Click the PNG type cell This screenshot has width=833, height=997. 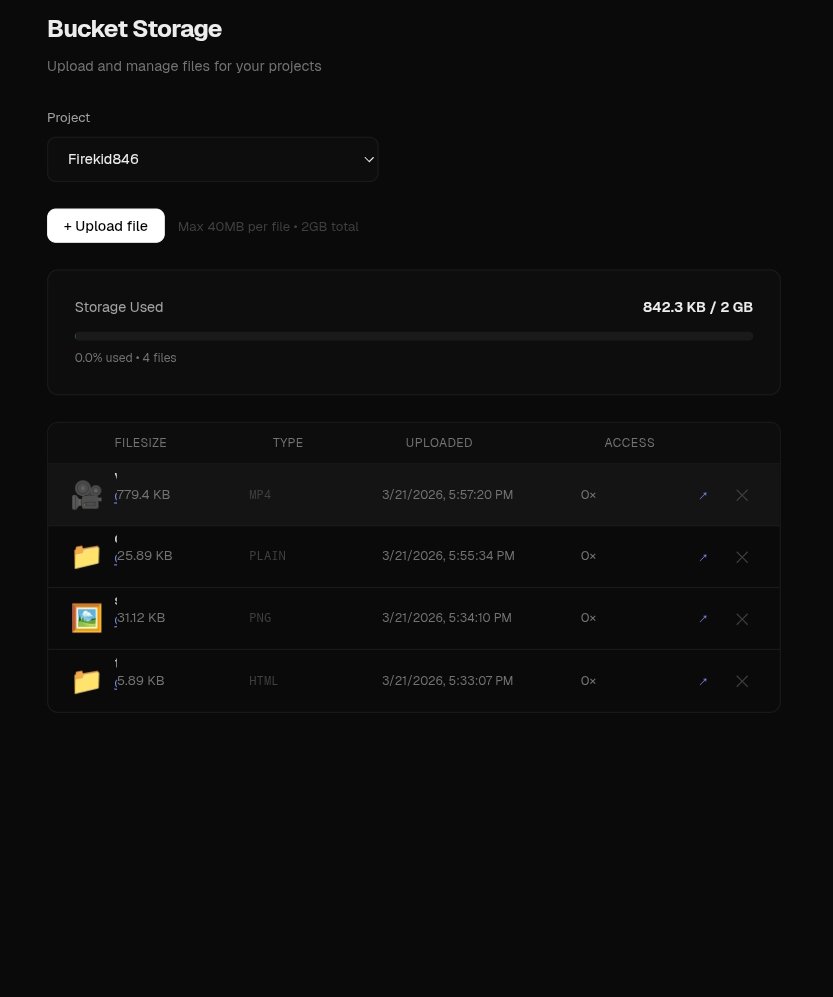click(x=260, y=617)
